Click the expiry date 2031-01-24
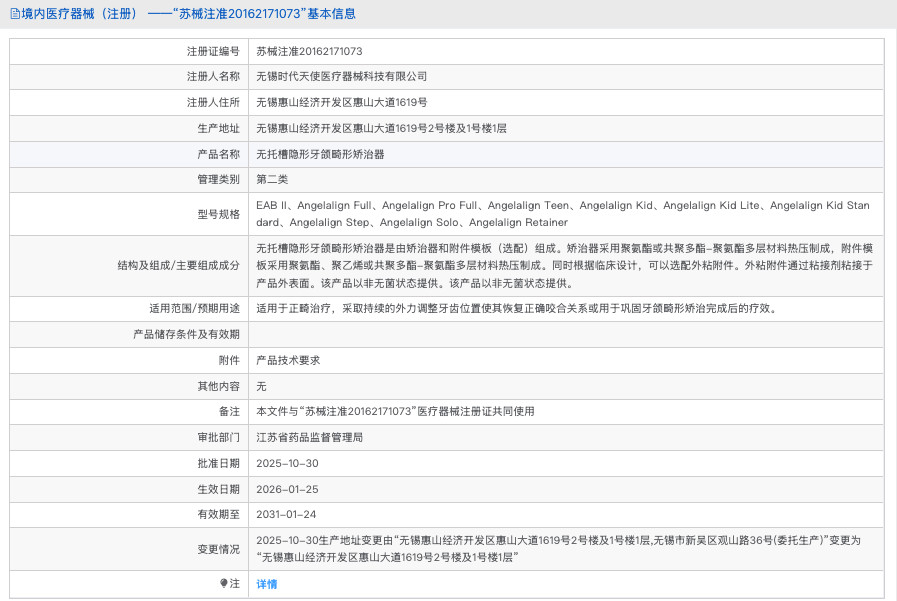 pos(287,514)
